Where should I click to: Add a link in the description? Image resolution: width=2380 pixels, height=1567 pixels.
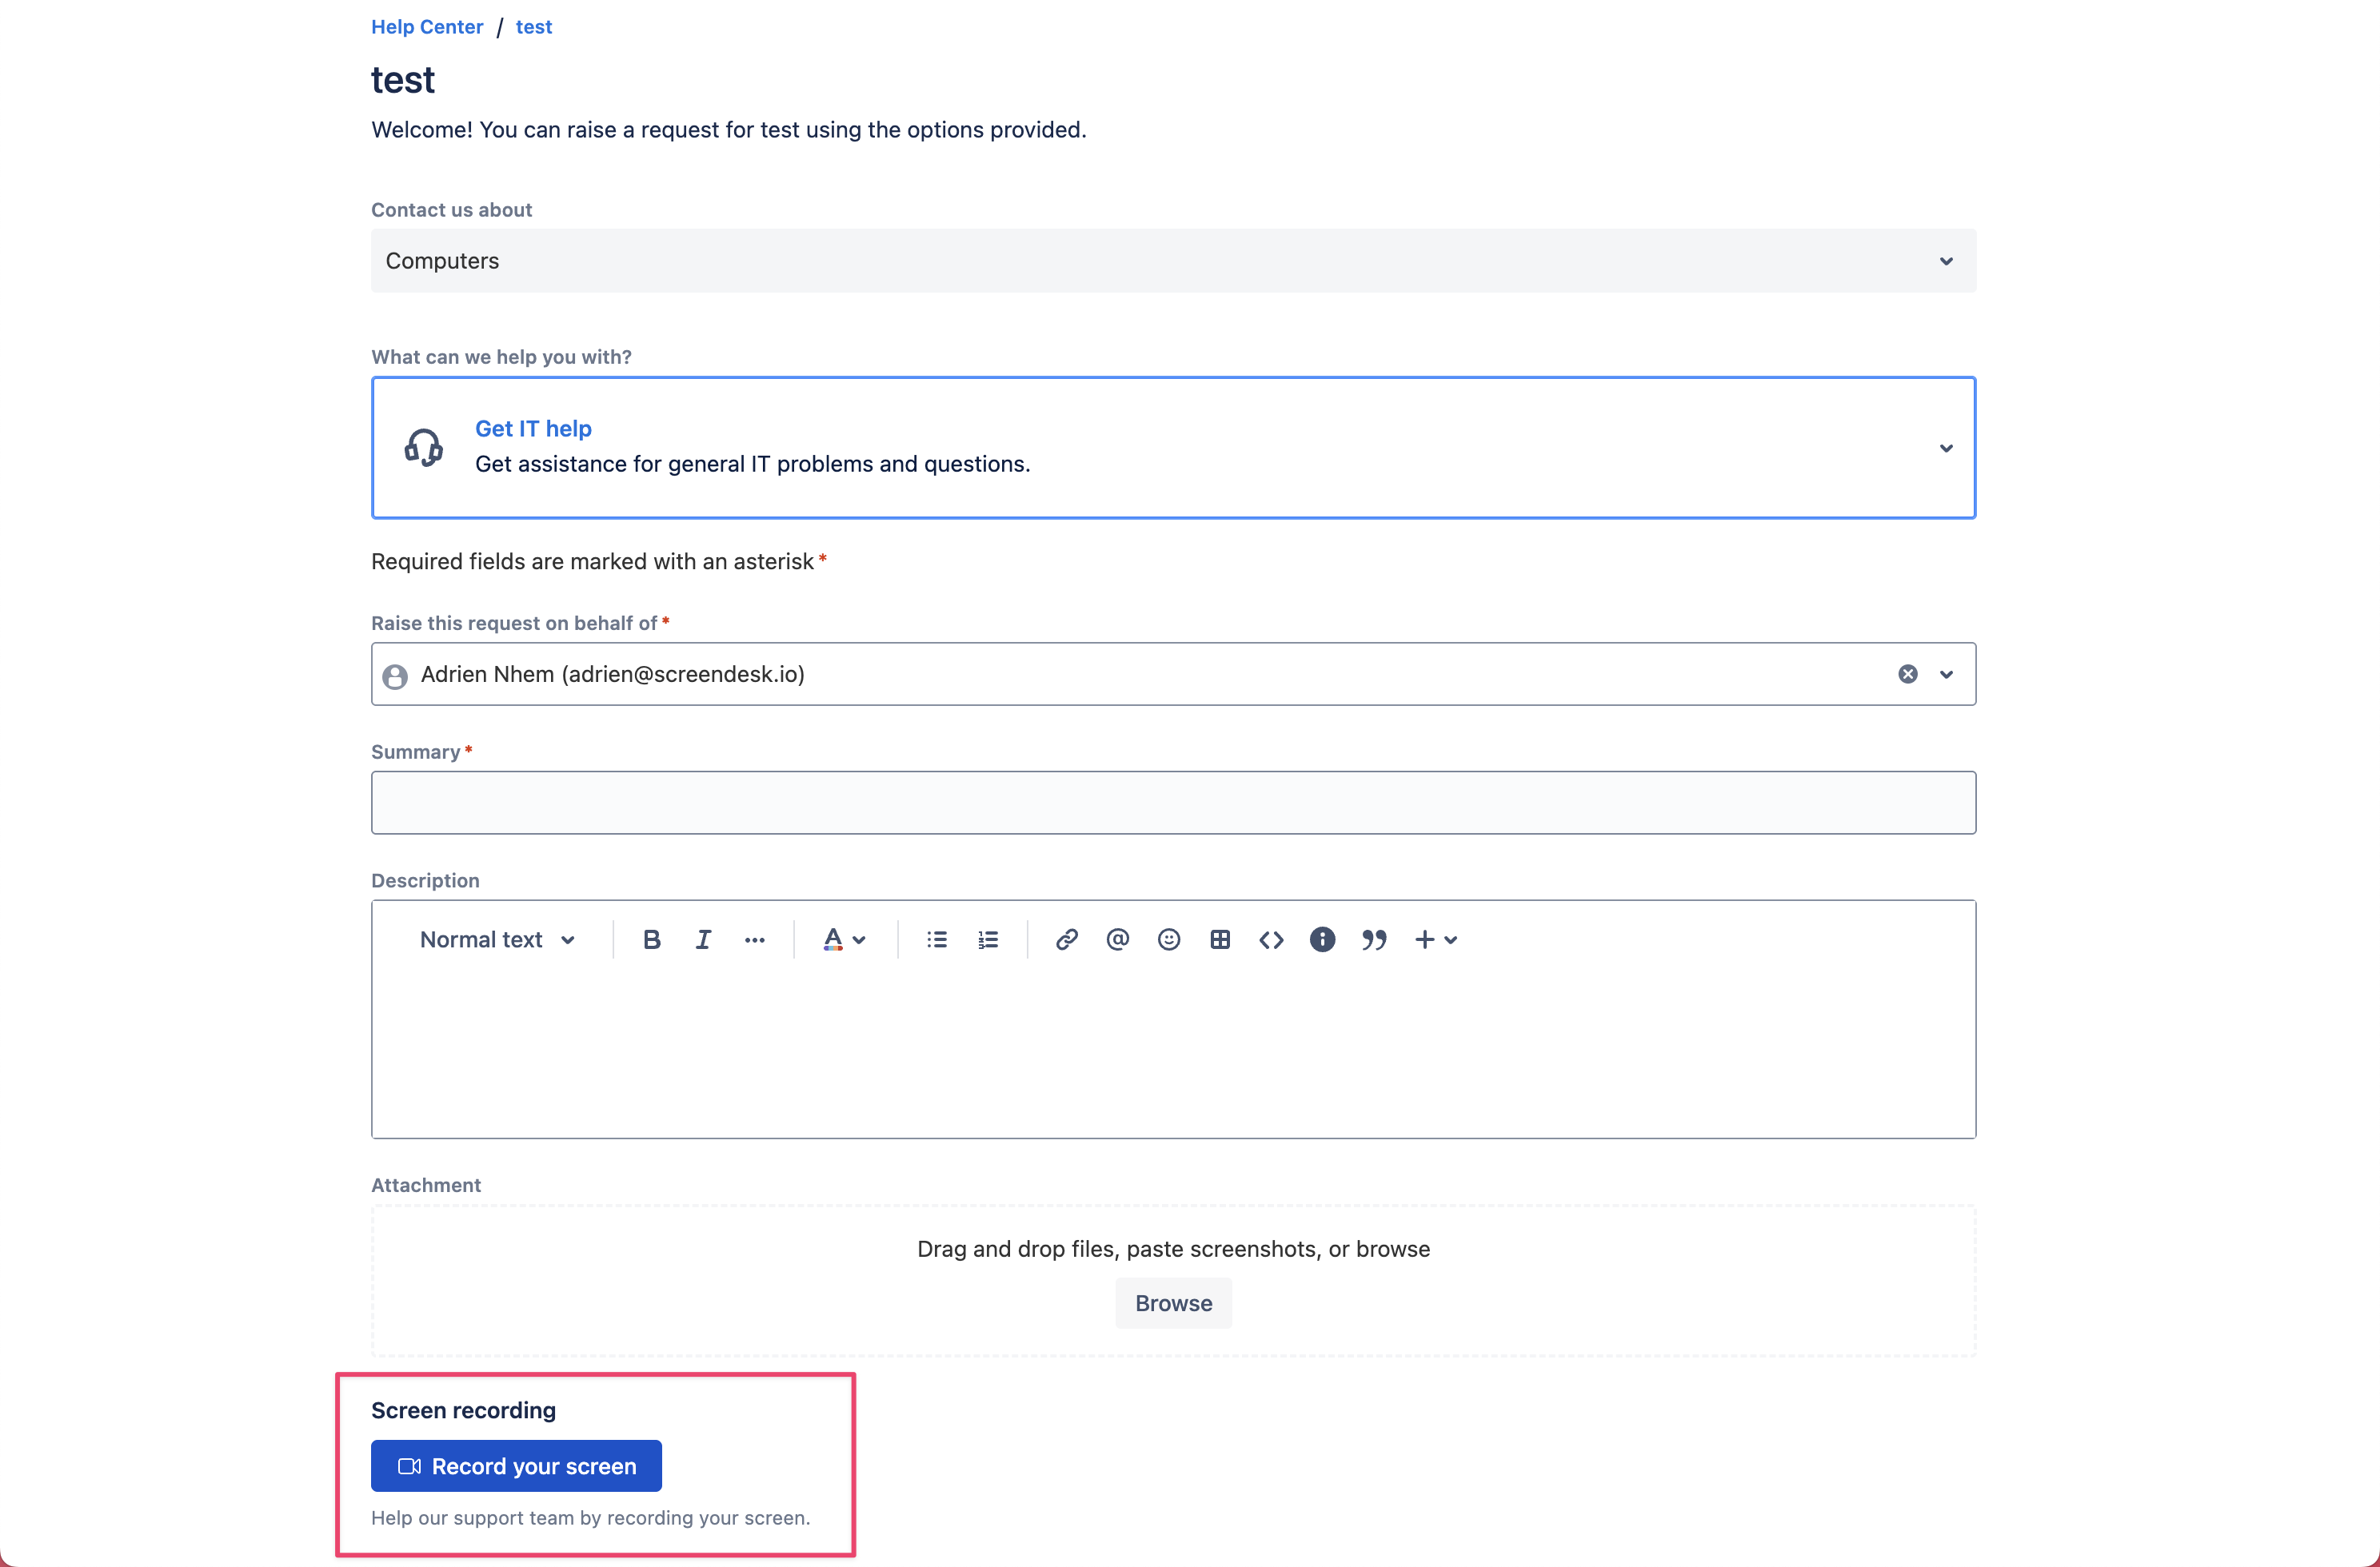coord(1066,939)
